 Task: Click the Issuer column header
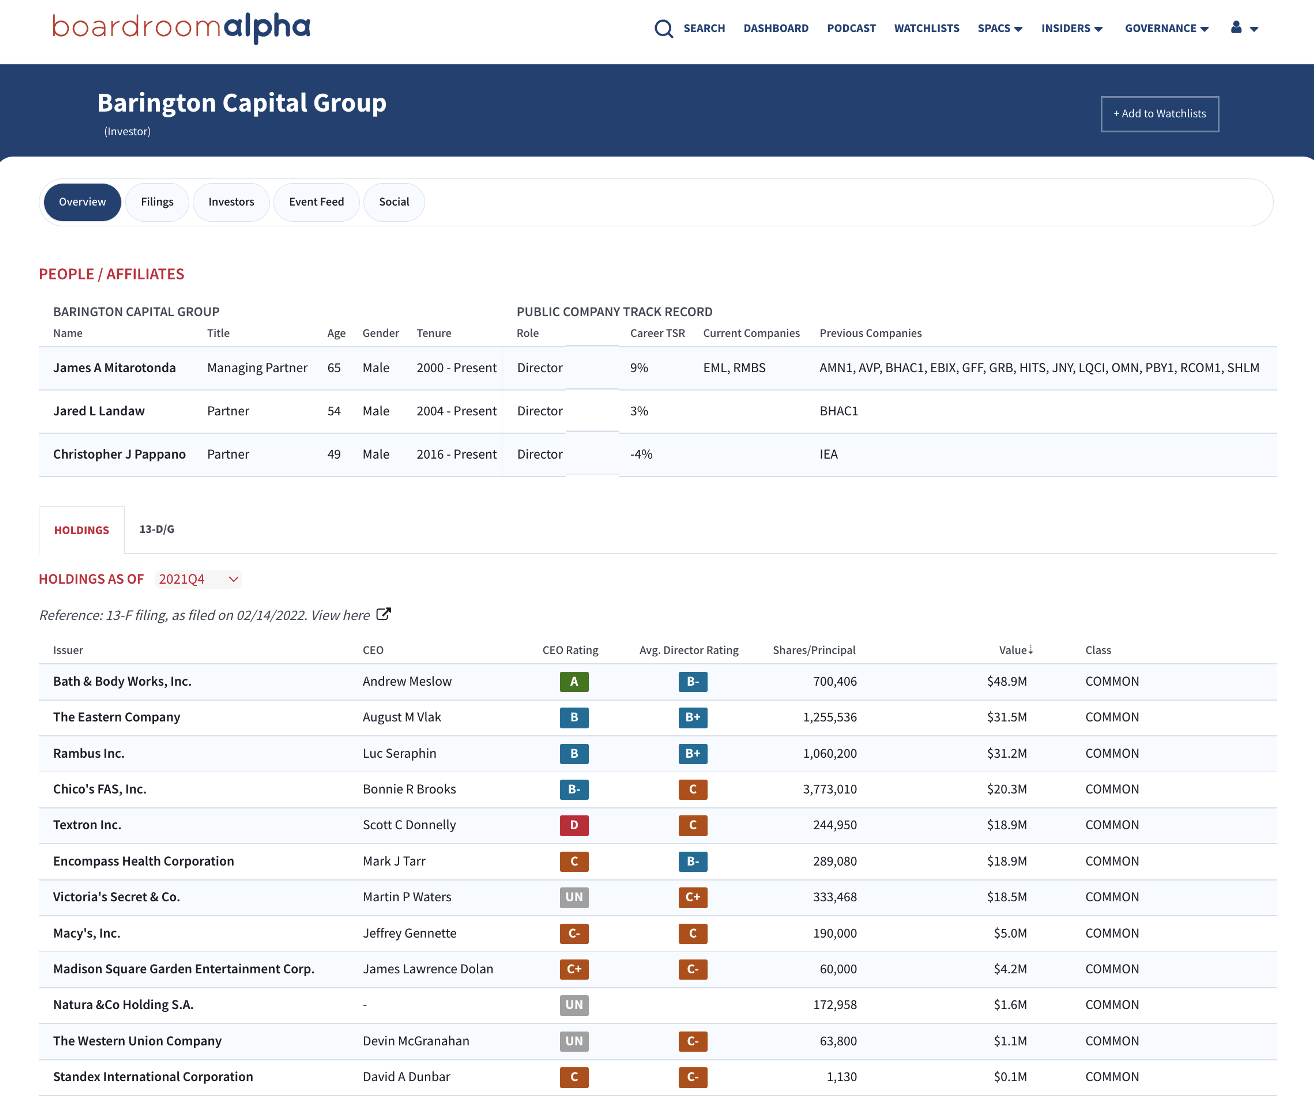(68, 651)
